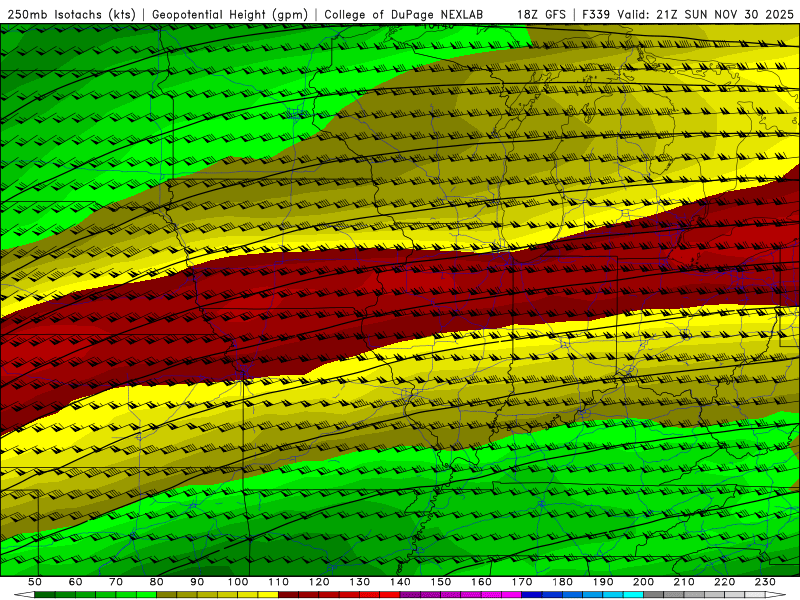Select the bright yellow swatch just before 110
Screen dimensions: 800x600
coord(268,594)
